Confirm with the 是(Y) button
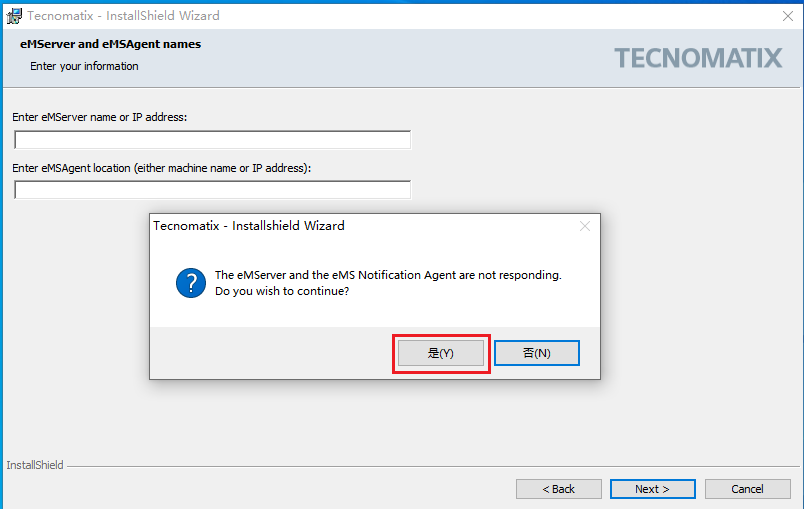This screenshot has width=804, height=509. click(441, 353)
